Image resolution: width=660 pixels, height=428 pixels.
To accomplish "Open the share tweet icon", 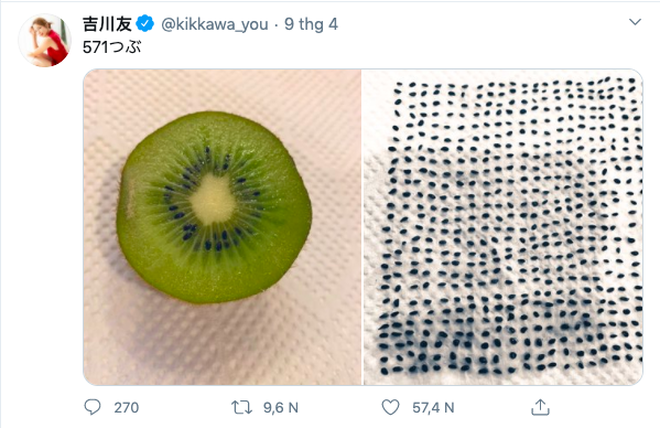I will [x=540, y=407].
